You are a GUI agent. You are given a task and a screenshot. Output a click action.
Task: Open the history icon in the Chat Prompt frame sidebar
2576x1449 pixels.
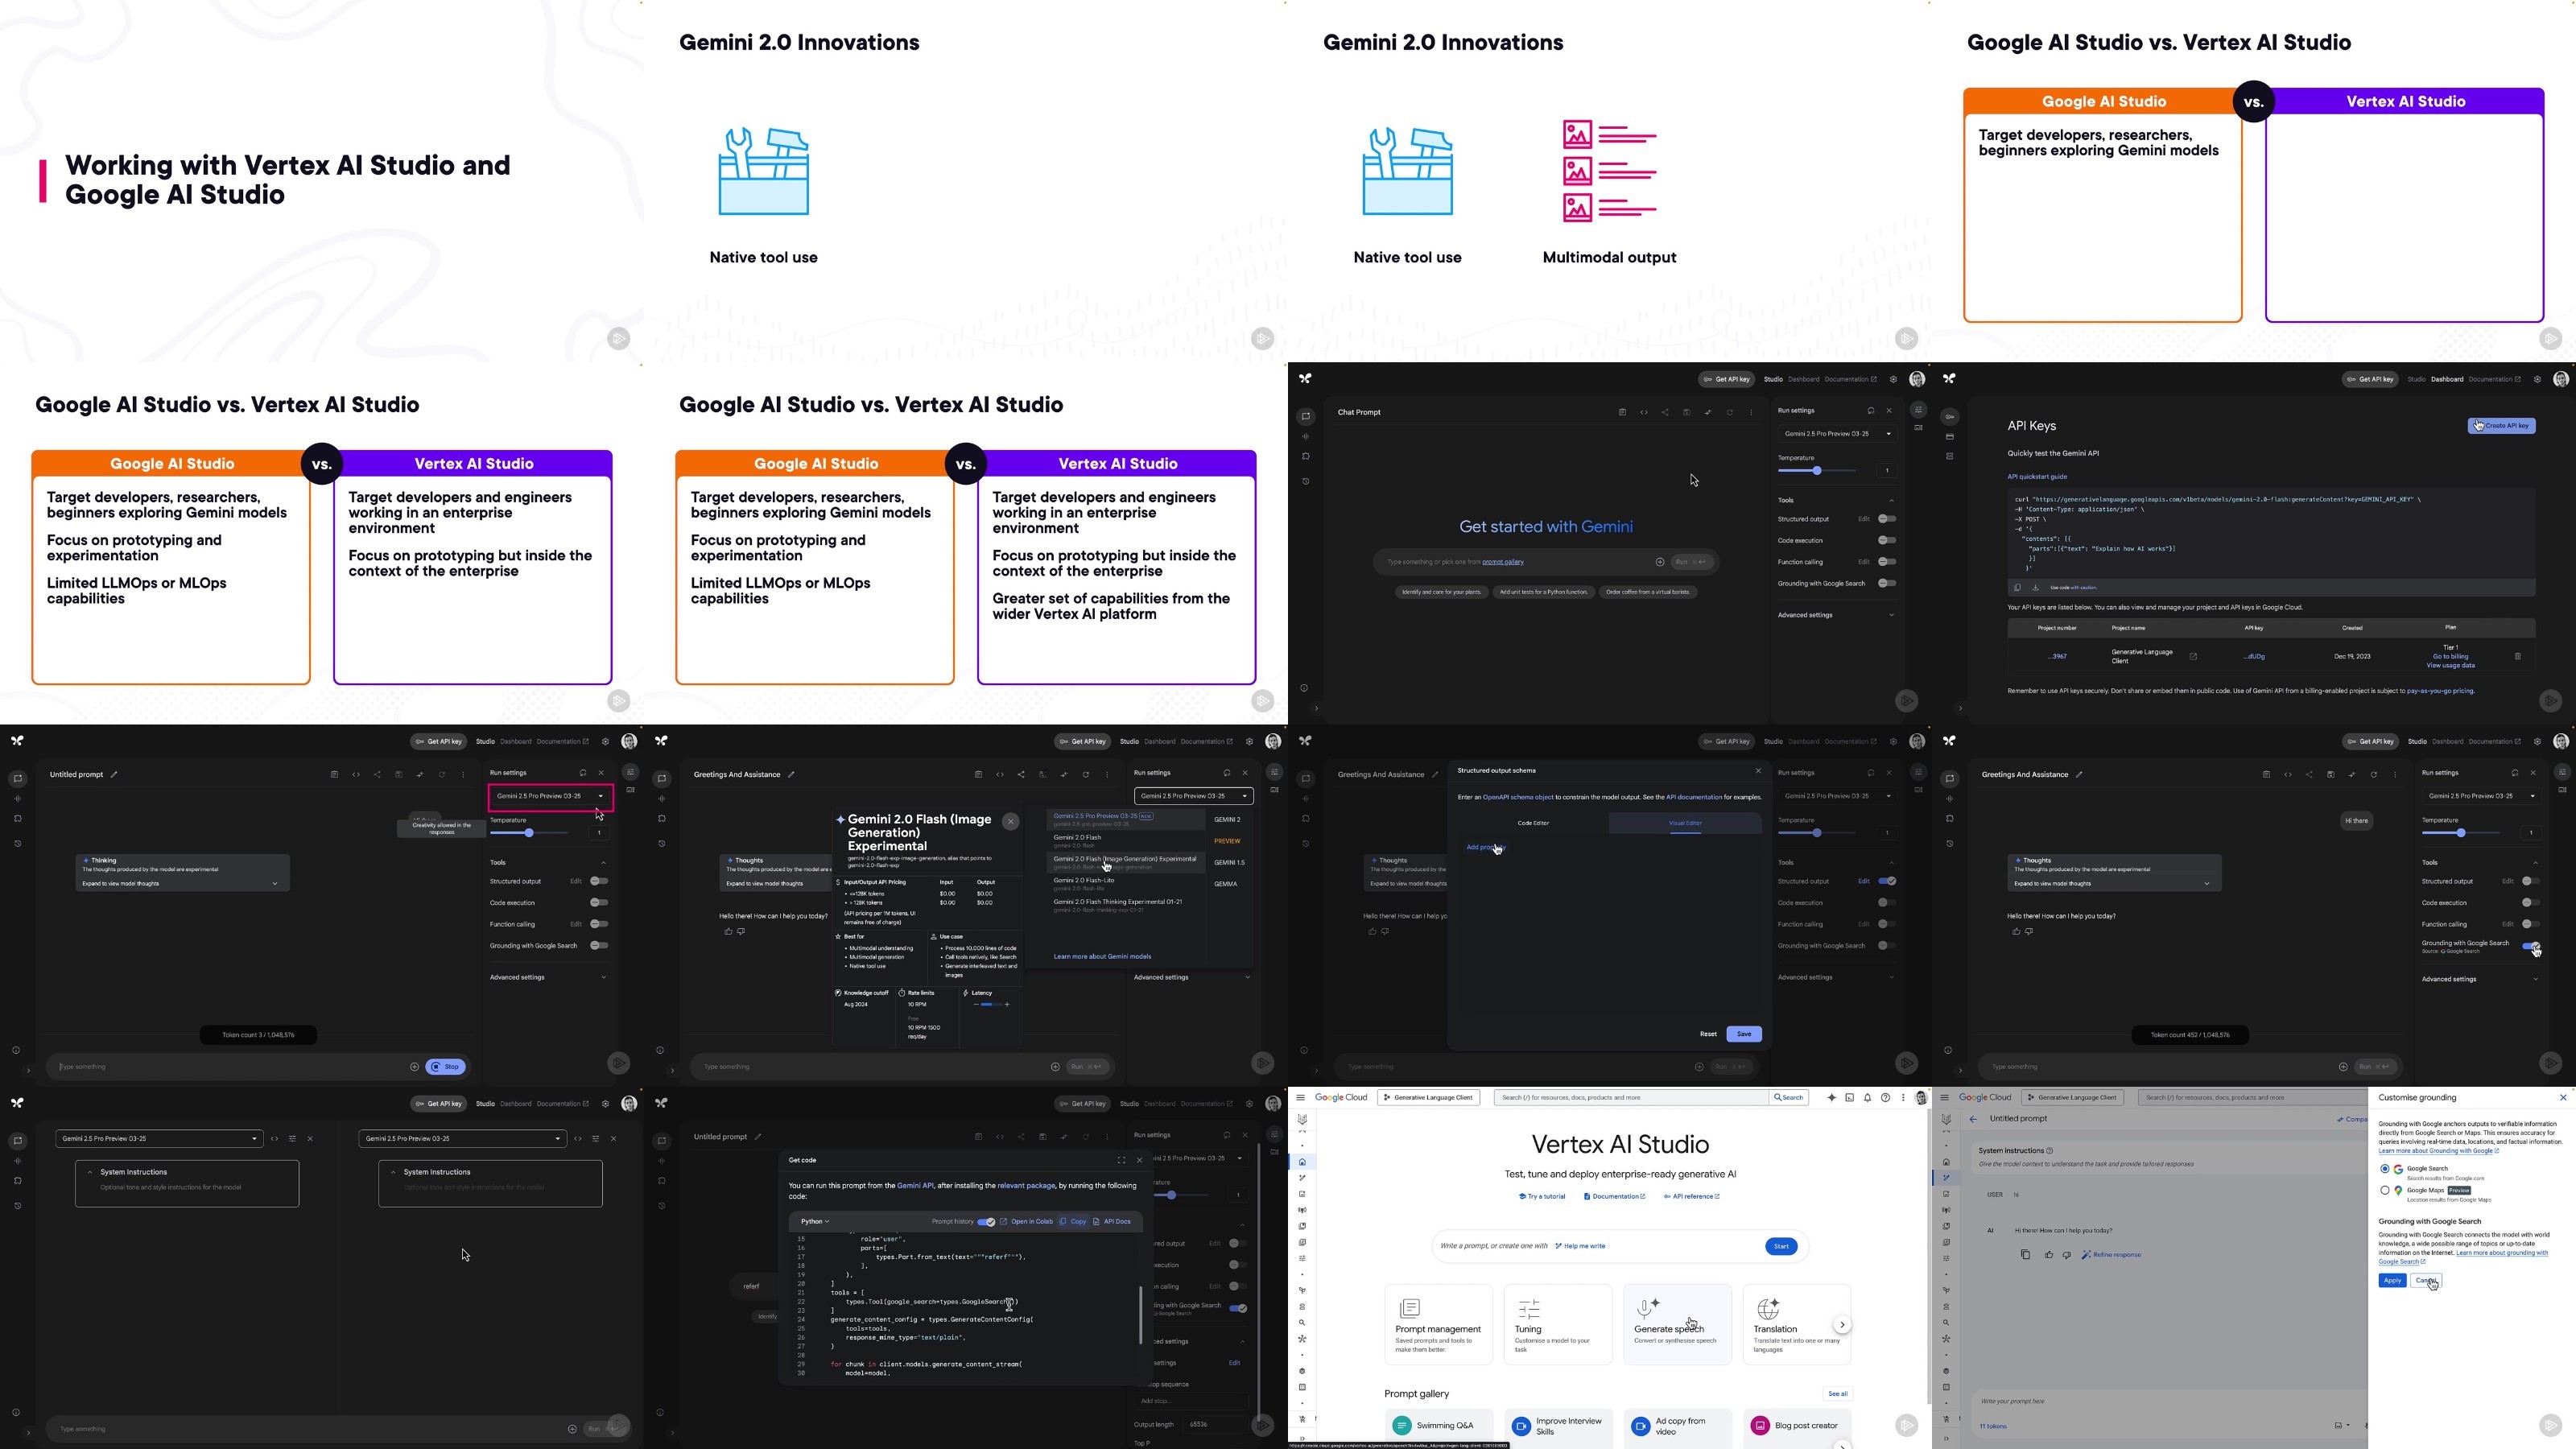click(x=1306, y=481)
